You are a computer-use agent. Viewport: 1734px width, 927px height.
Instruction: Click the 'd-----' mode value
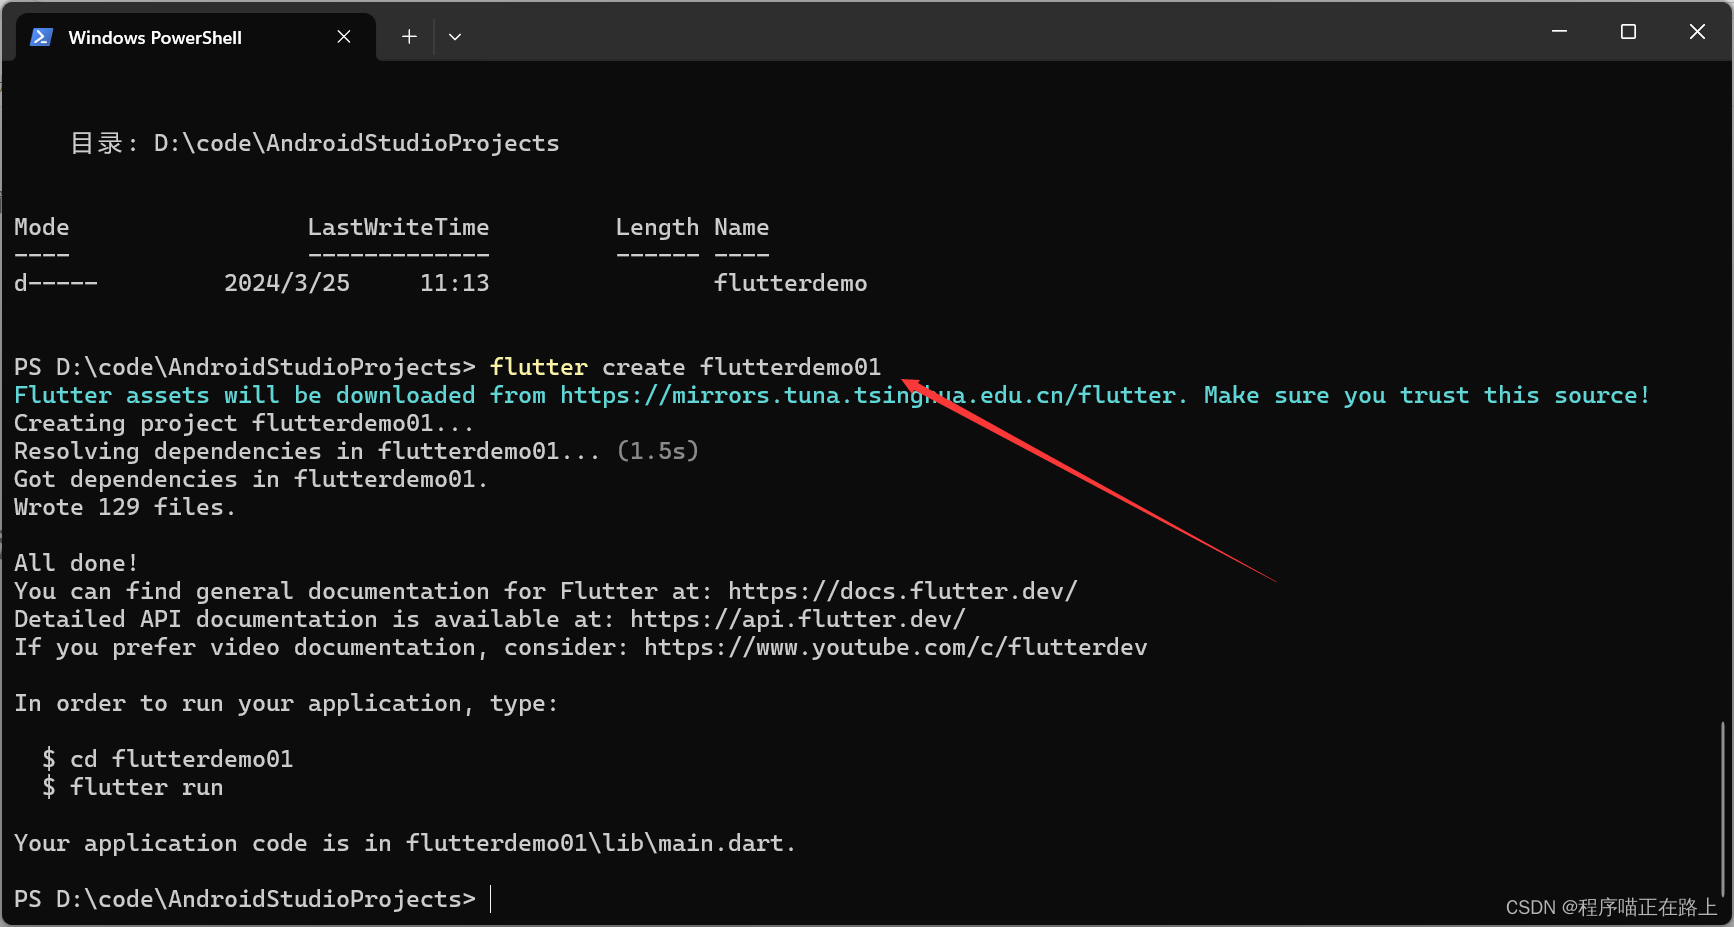coord(56,284)
